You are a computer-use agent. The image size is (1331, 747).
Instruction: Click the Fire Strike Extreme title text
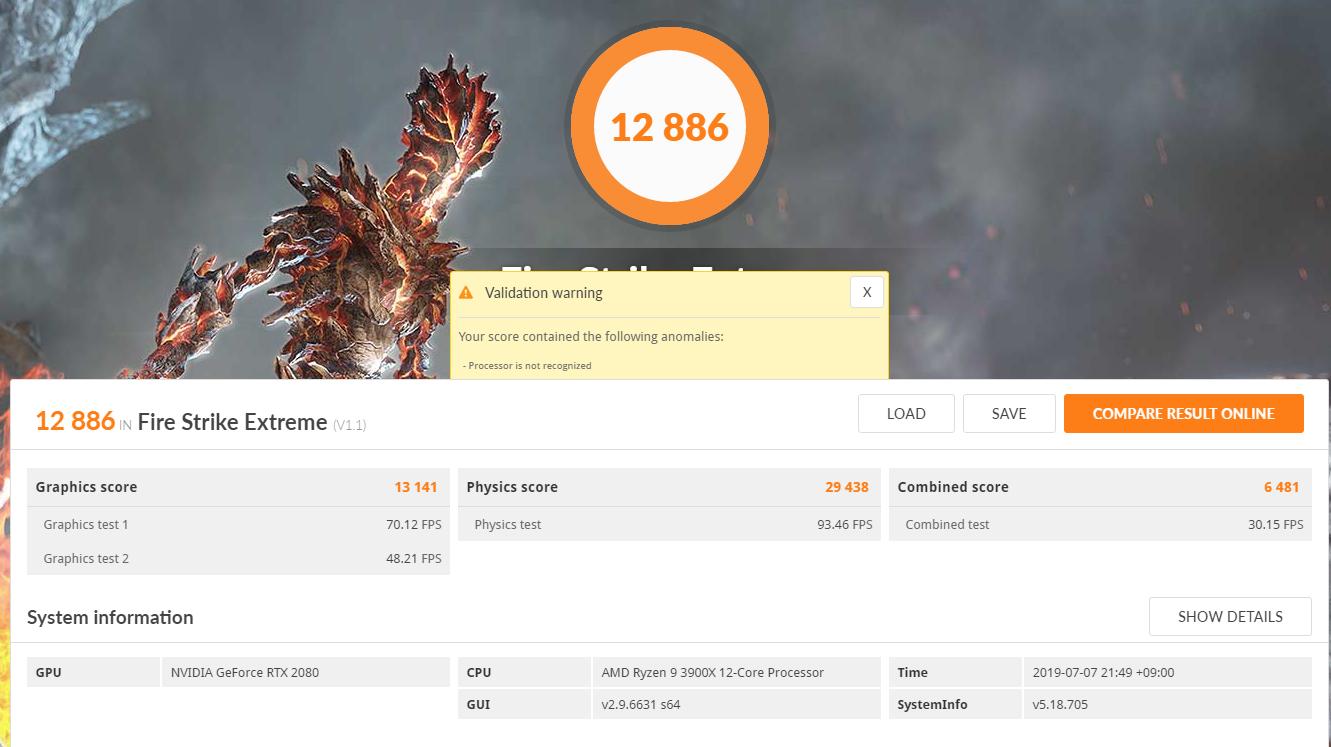232,421
